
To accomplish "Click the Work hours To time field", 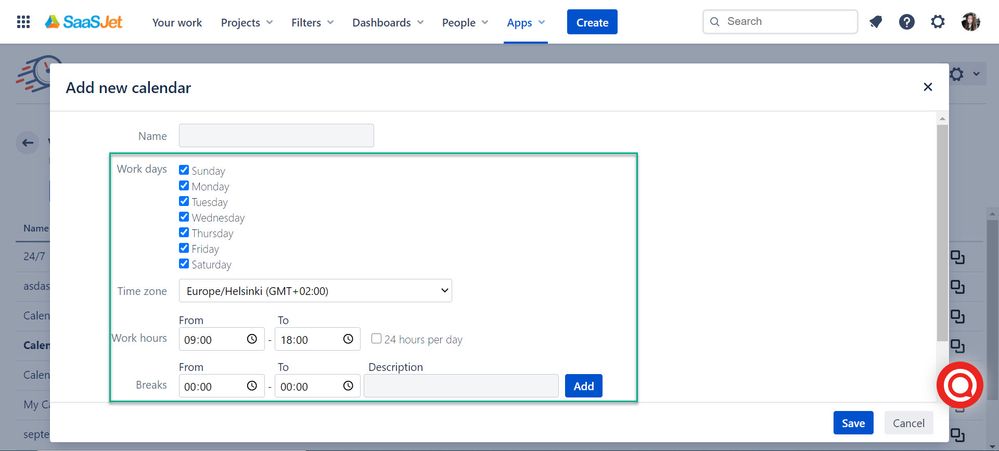I will pos(317,340).
